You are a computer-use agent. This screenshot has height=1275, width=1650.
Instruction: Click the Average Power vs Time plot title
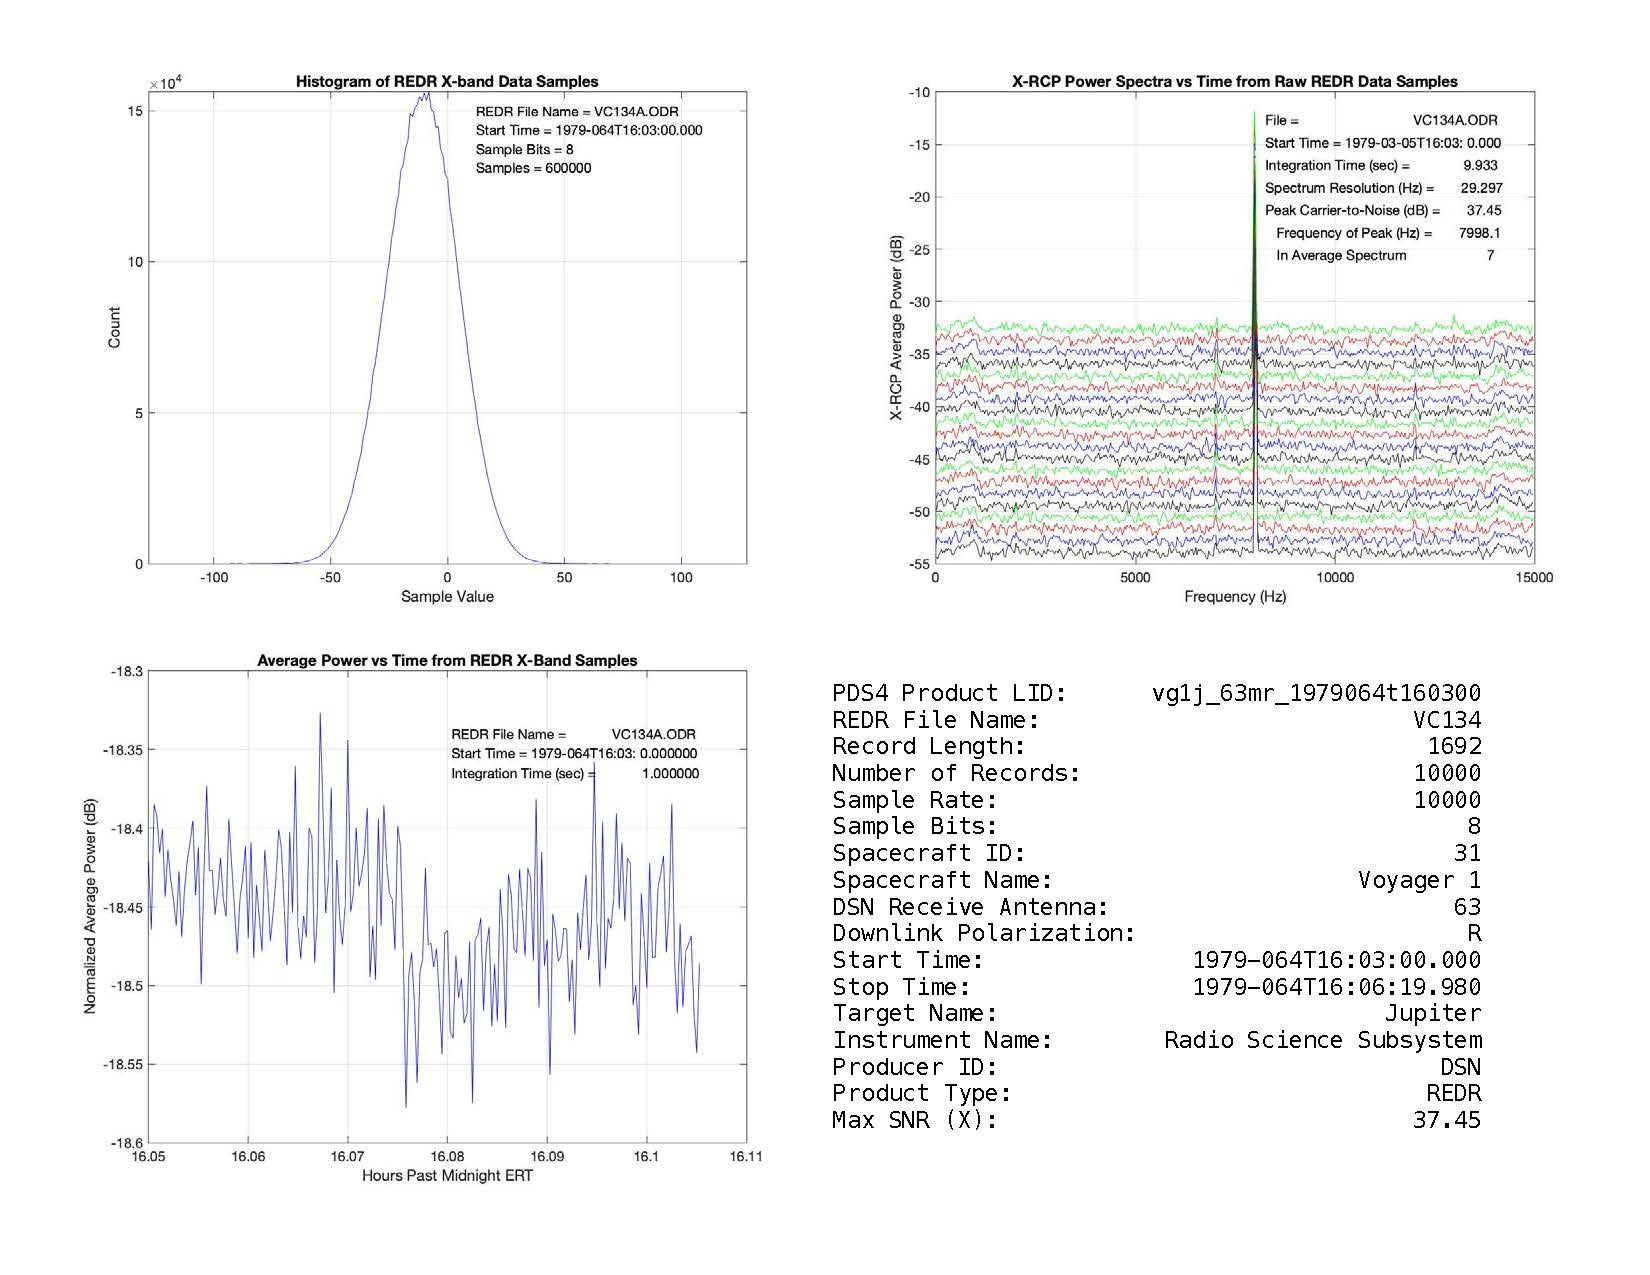pyautogui.click(x=447, y=661)
